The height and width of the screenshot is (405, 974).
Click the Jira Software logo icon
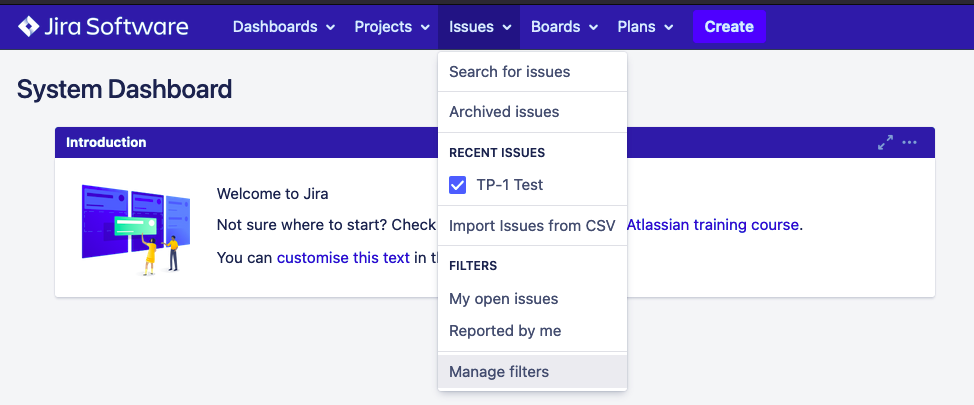point(29,27)
